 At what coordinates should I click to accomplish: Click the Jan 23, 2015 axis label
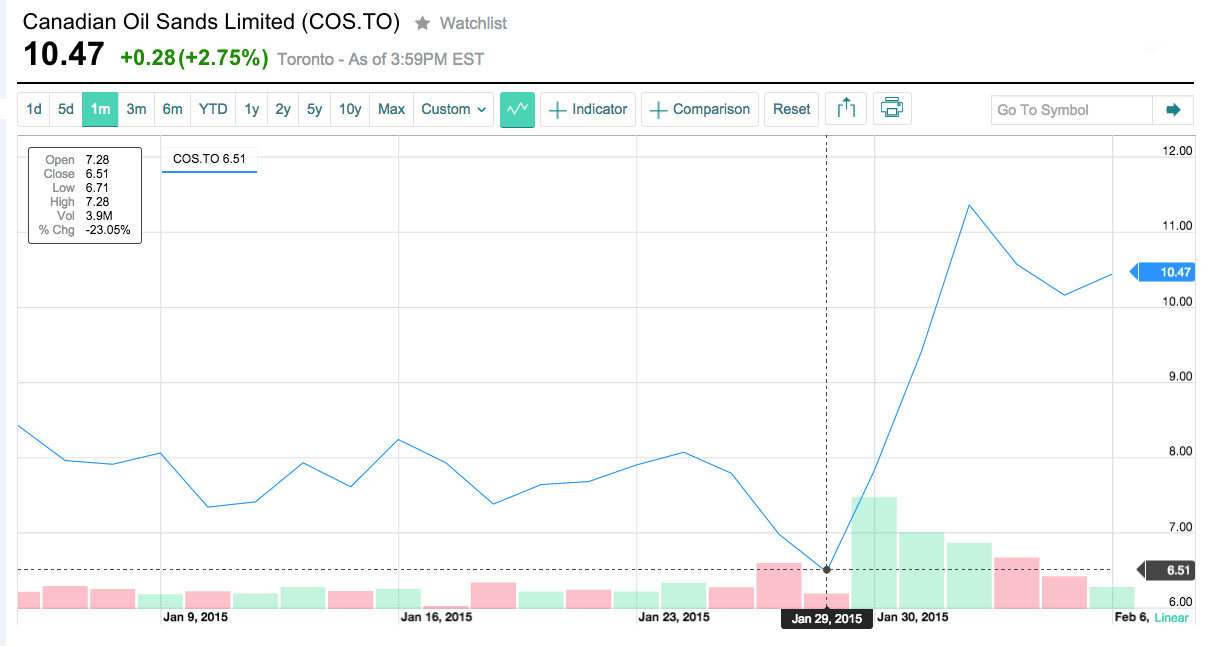(x=674, y=618)
